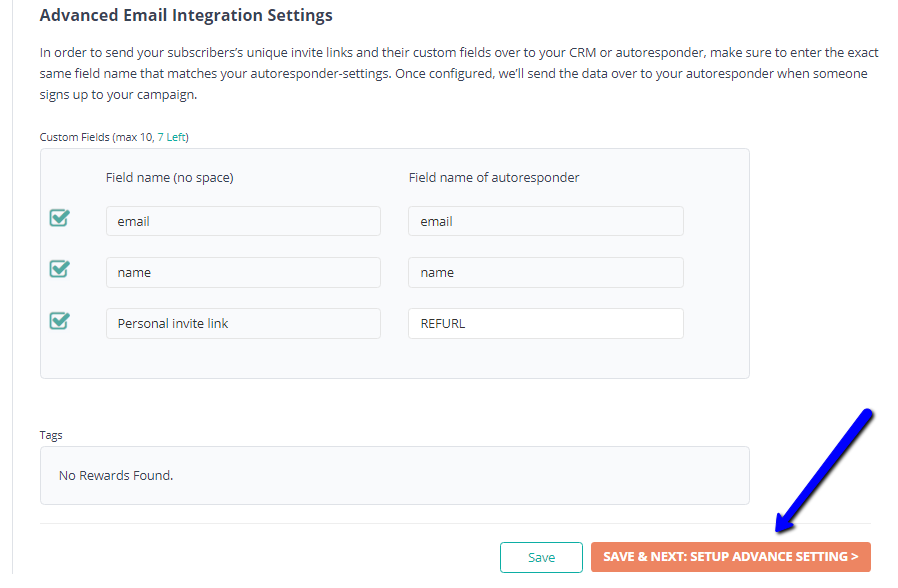
Task: Click the Personal invite link input
Action: [x=243, y=323]
